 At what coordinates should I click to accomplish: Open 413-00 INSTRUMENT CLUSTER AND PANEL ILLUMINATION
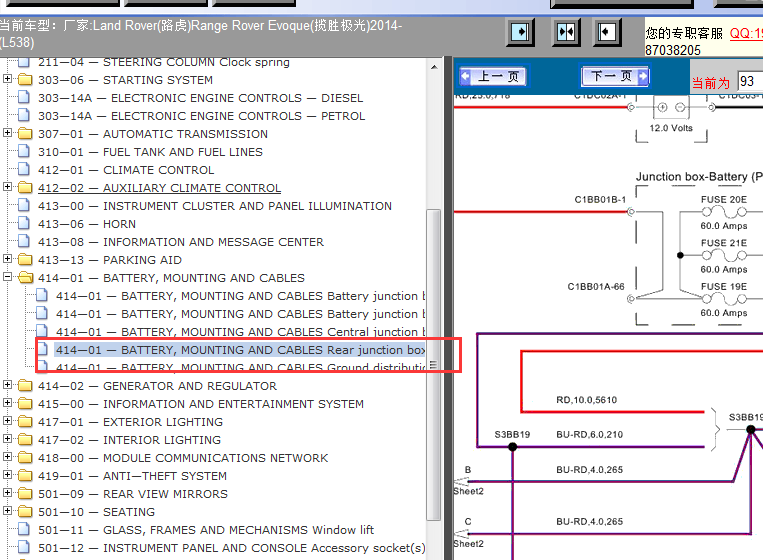215,206
